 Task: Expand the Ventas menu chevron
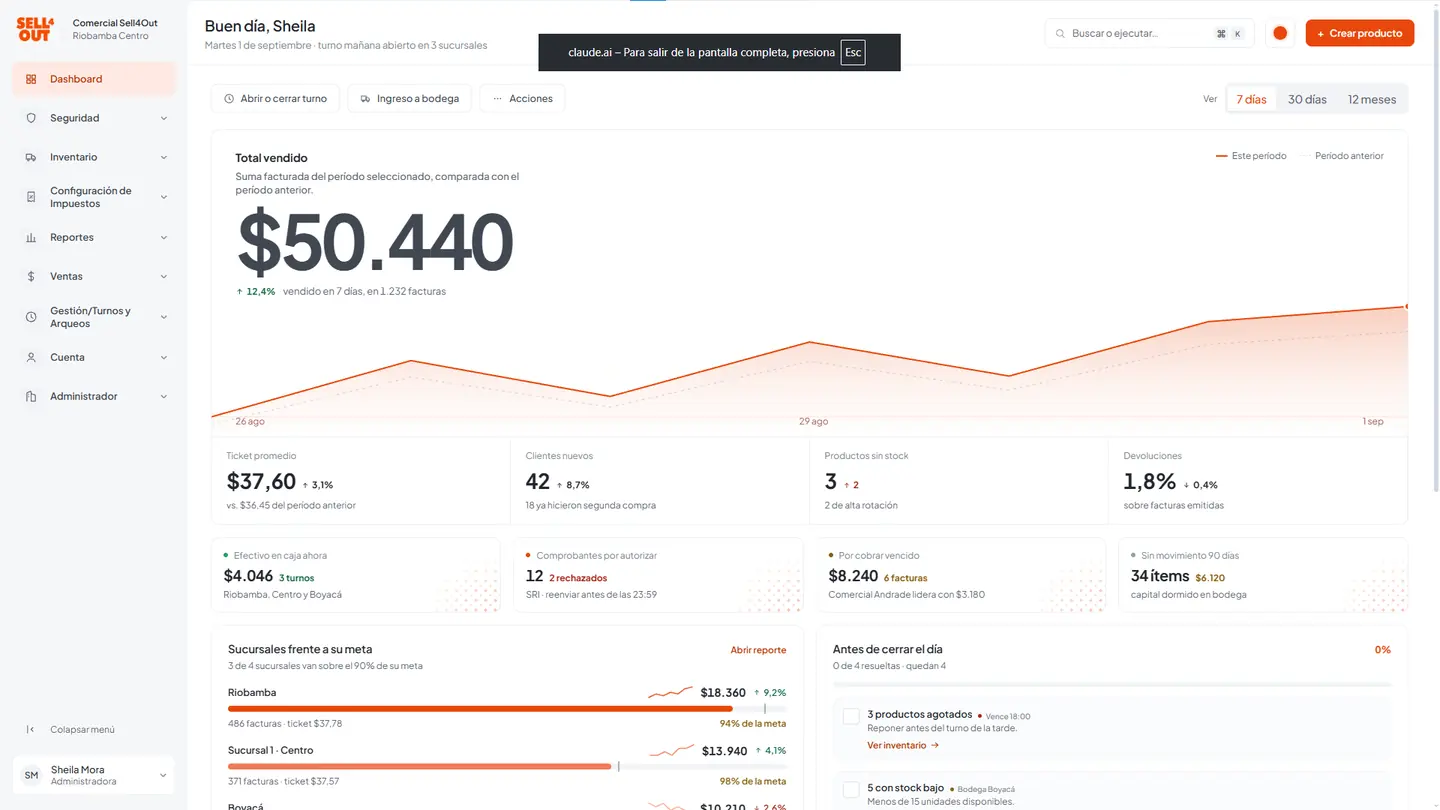pos(164,276)
